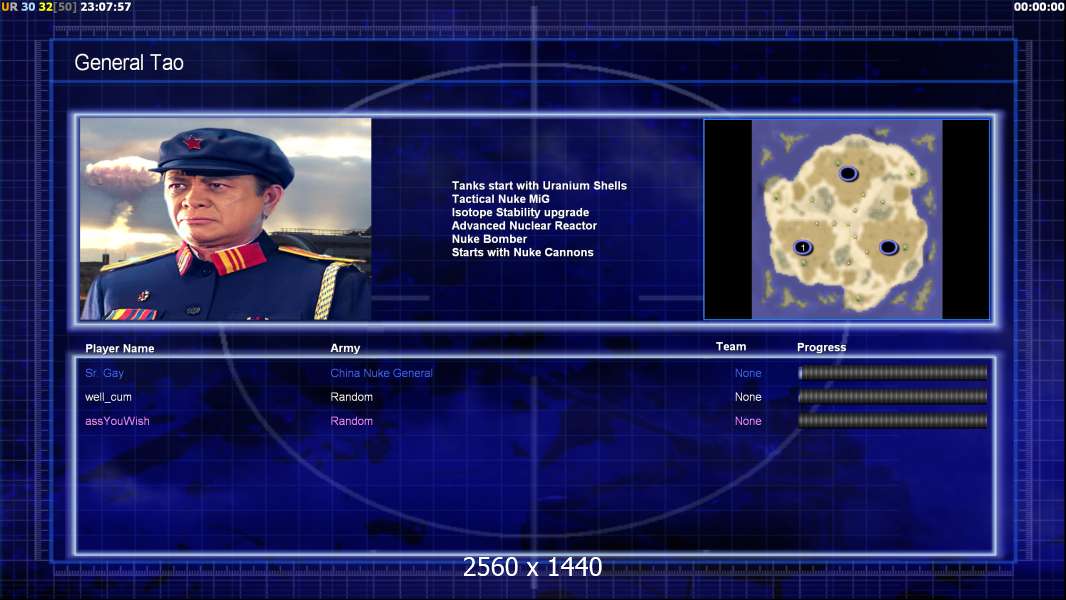This screenshot has width=1066, height=600.
Task: Click well_cum's loading progress bar
Action: point(893,397)
